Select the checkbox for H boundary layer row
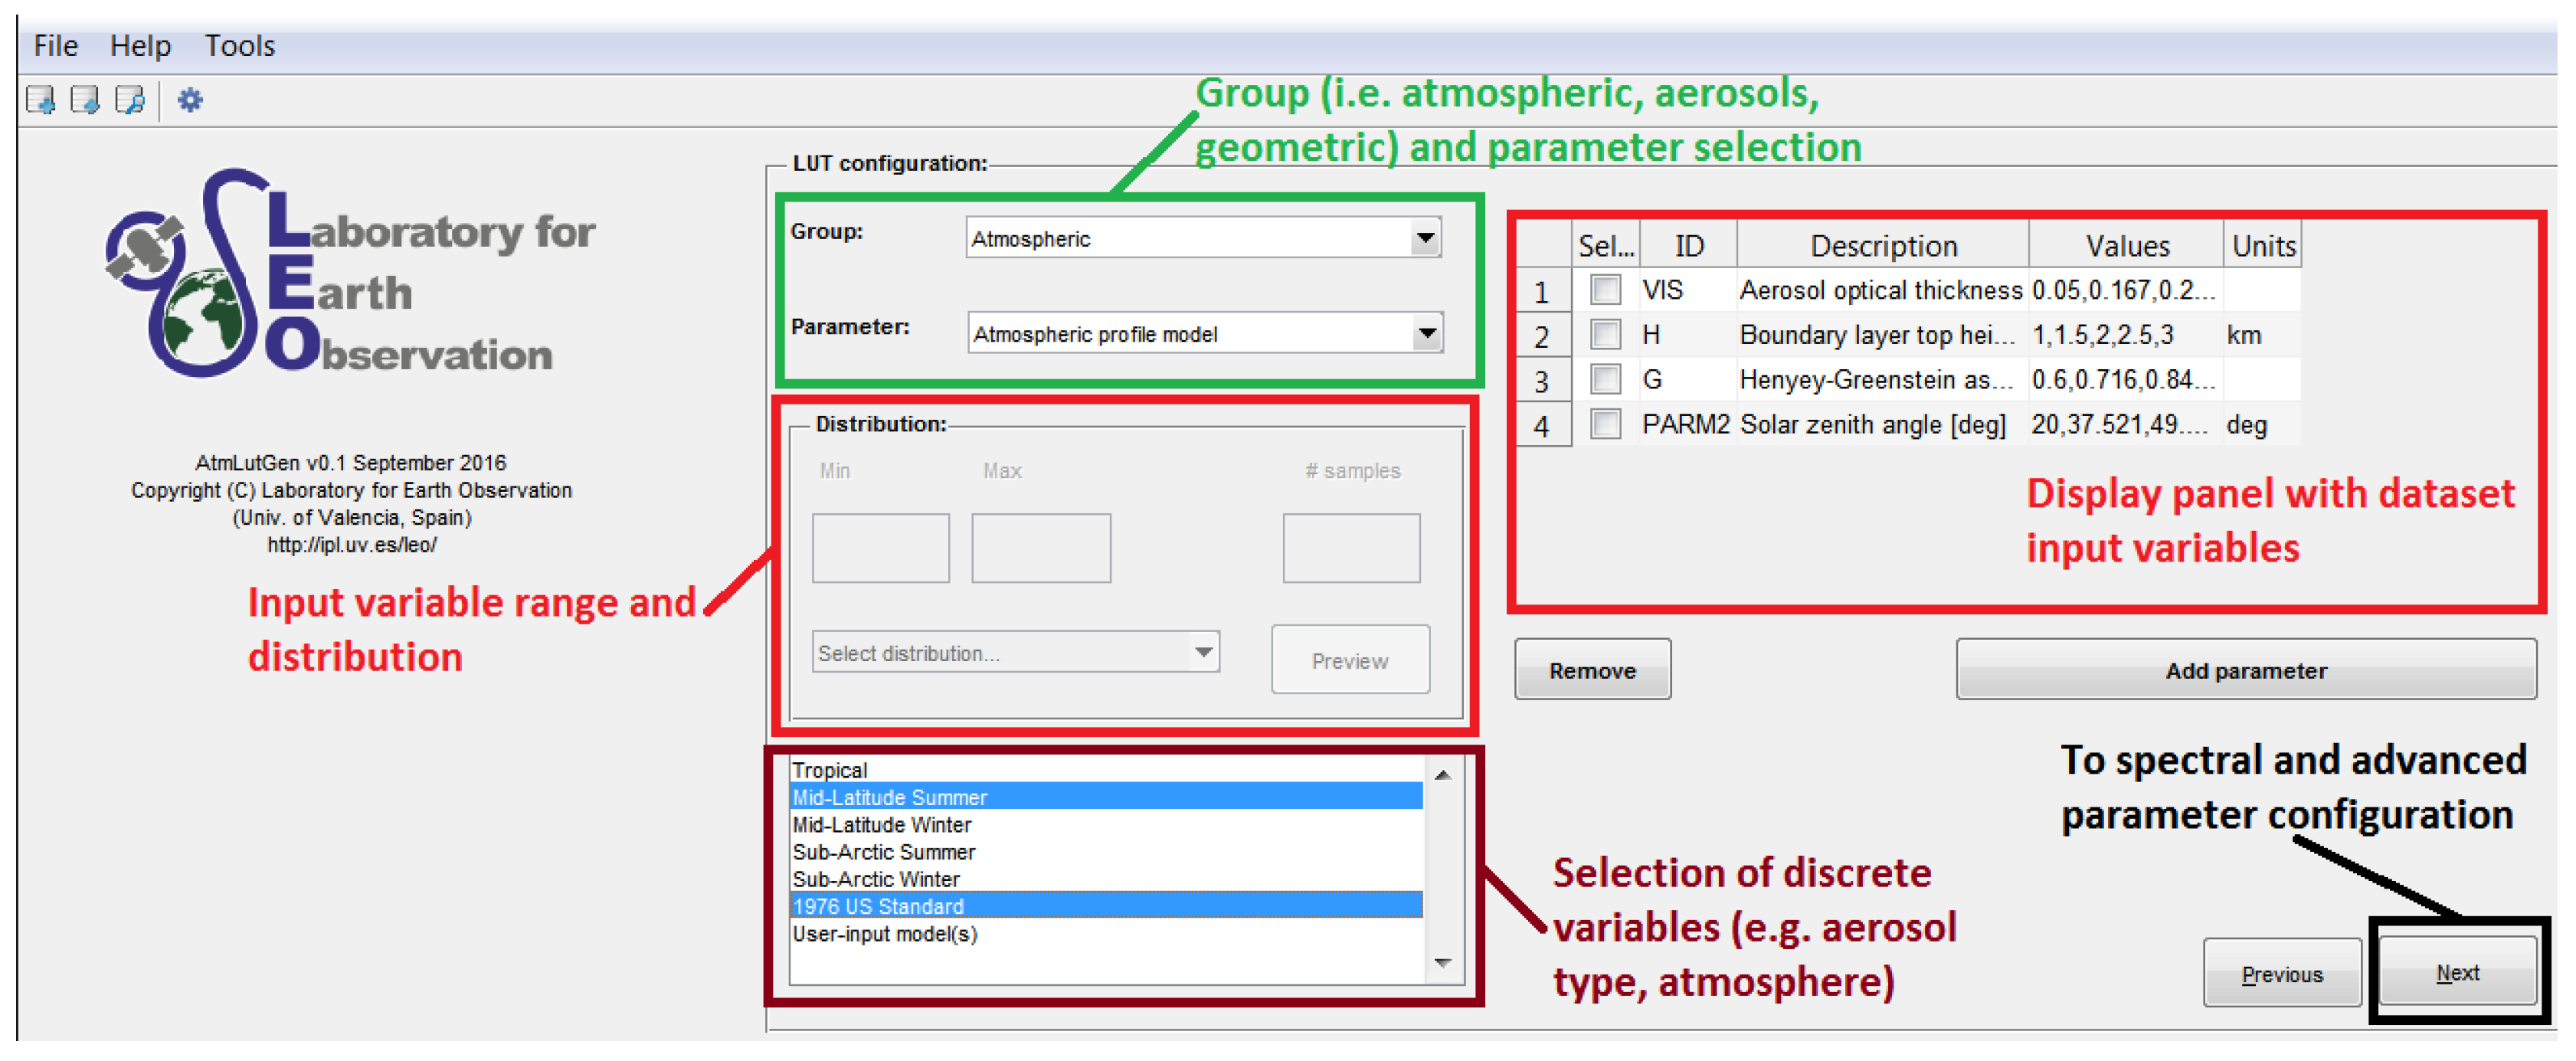 point(1605,334)
